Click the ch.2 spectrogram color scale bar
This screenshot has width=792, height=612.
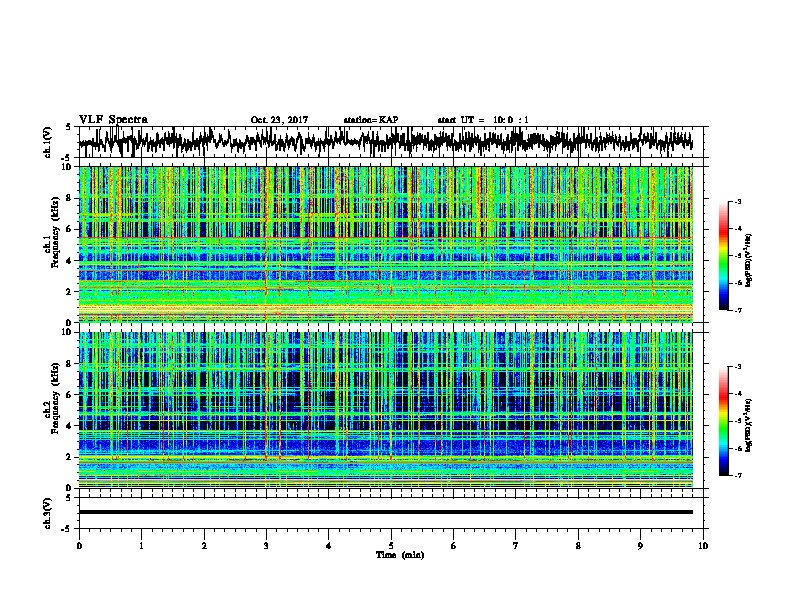point(723,421)
